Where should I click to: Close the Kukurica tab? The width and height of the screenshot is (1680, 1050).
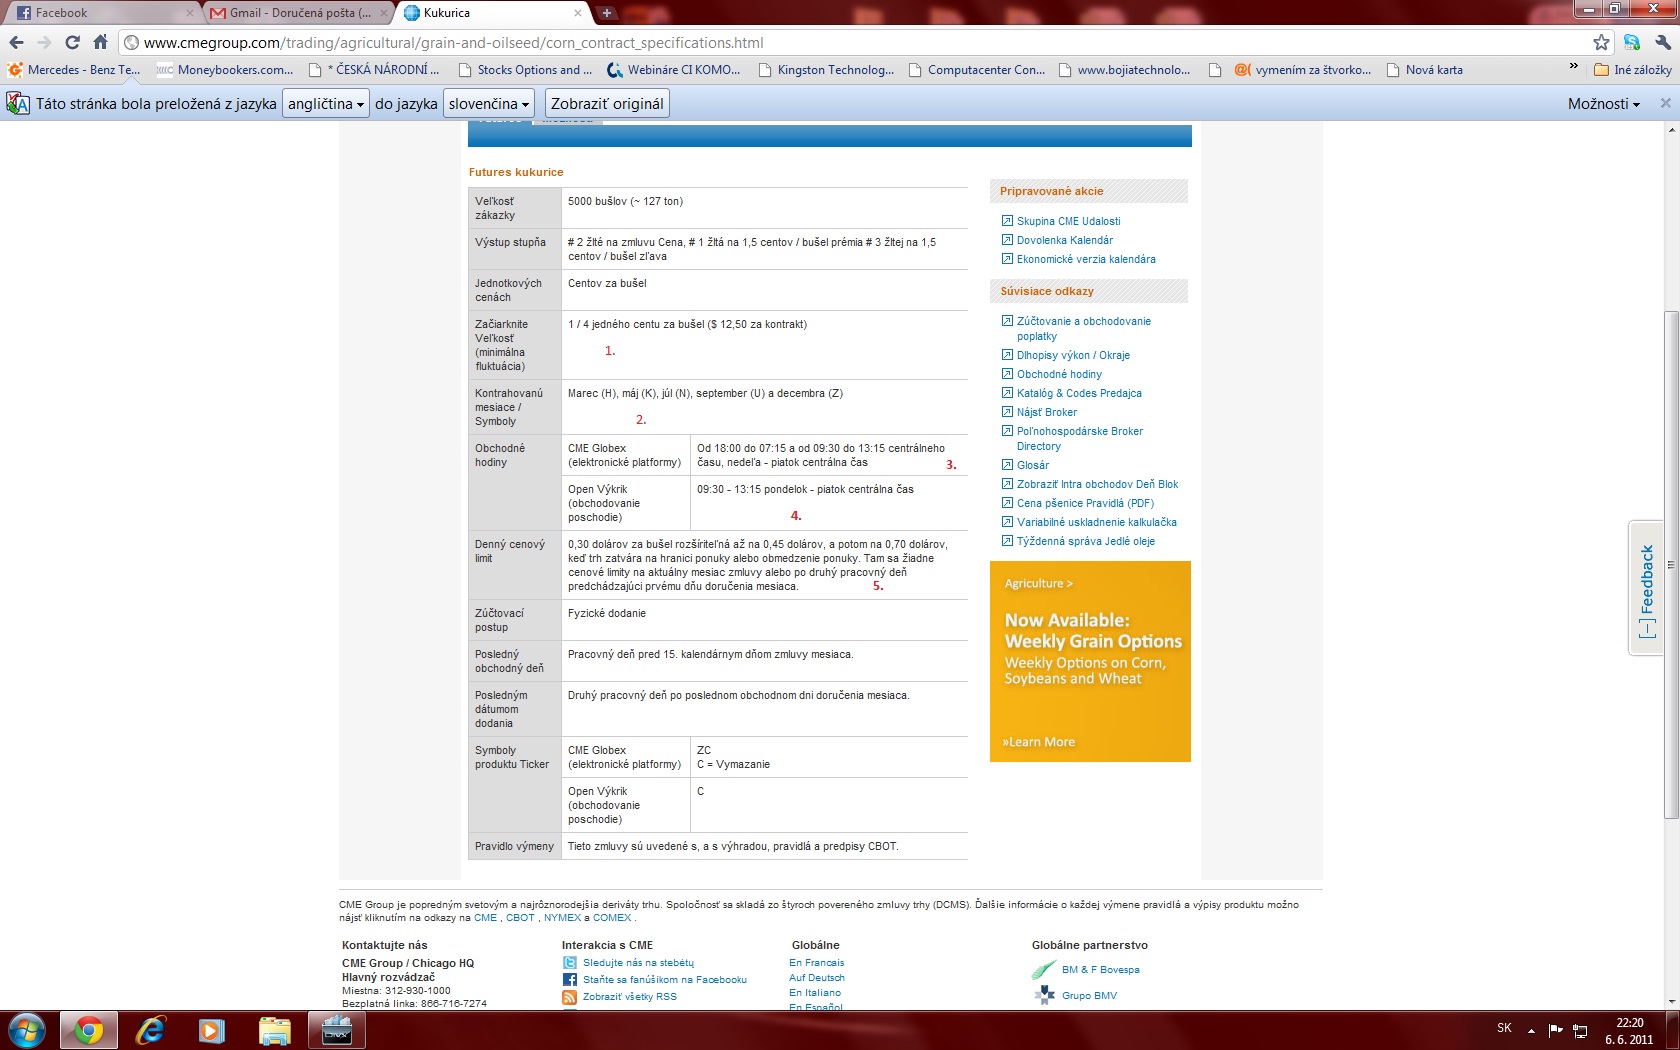pos(578,13)
